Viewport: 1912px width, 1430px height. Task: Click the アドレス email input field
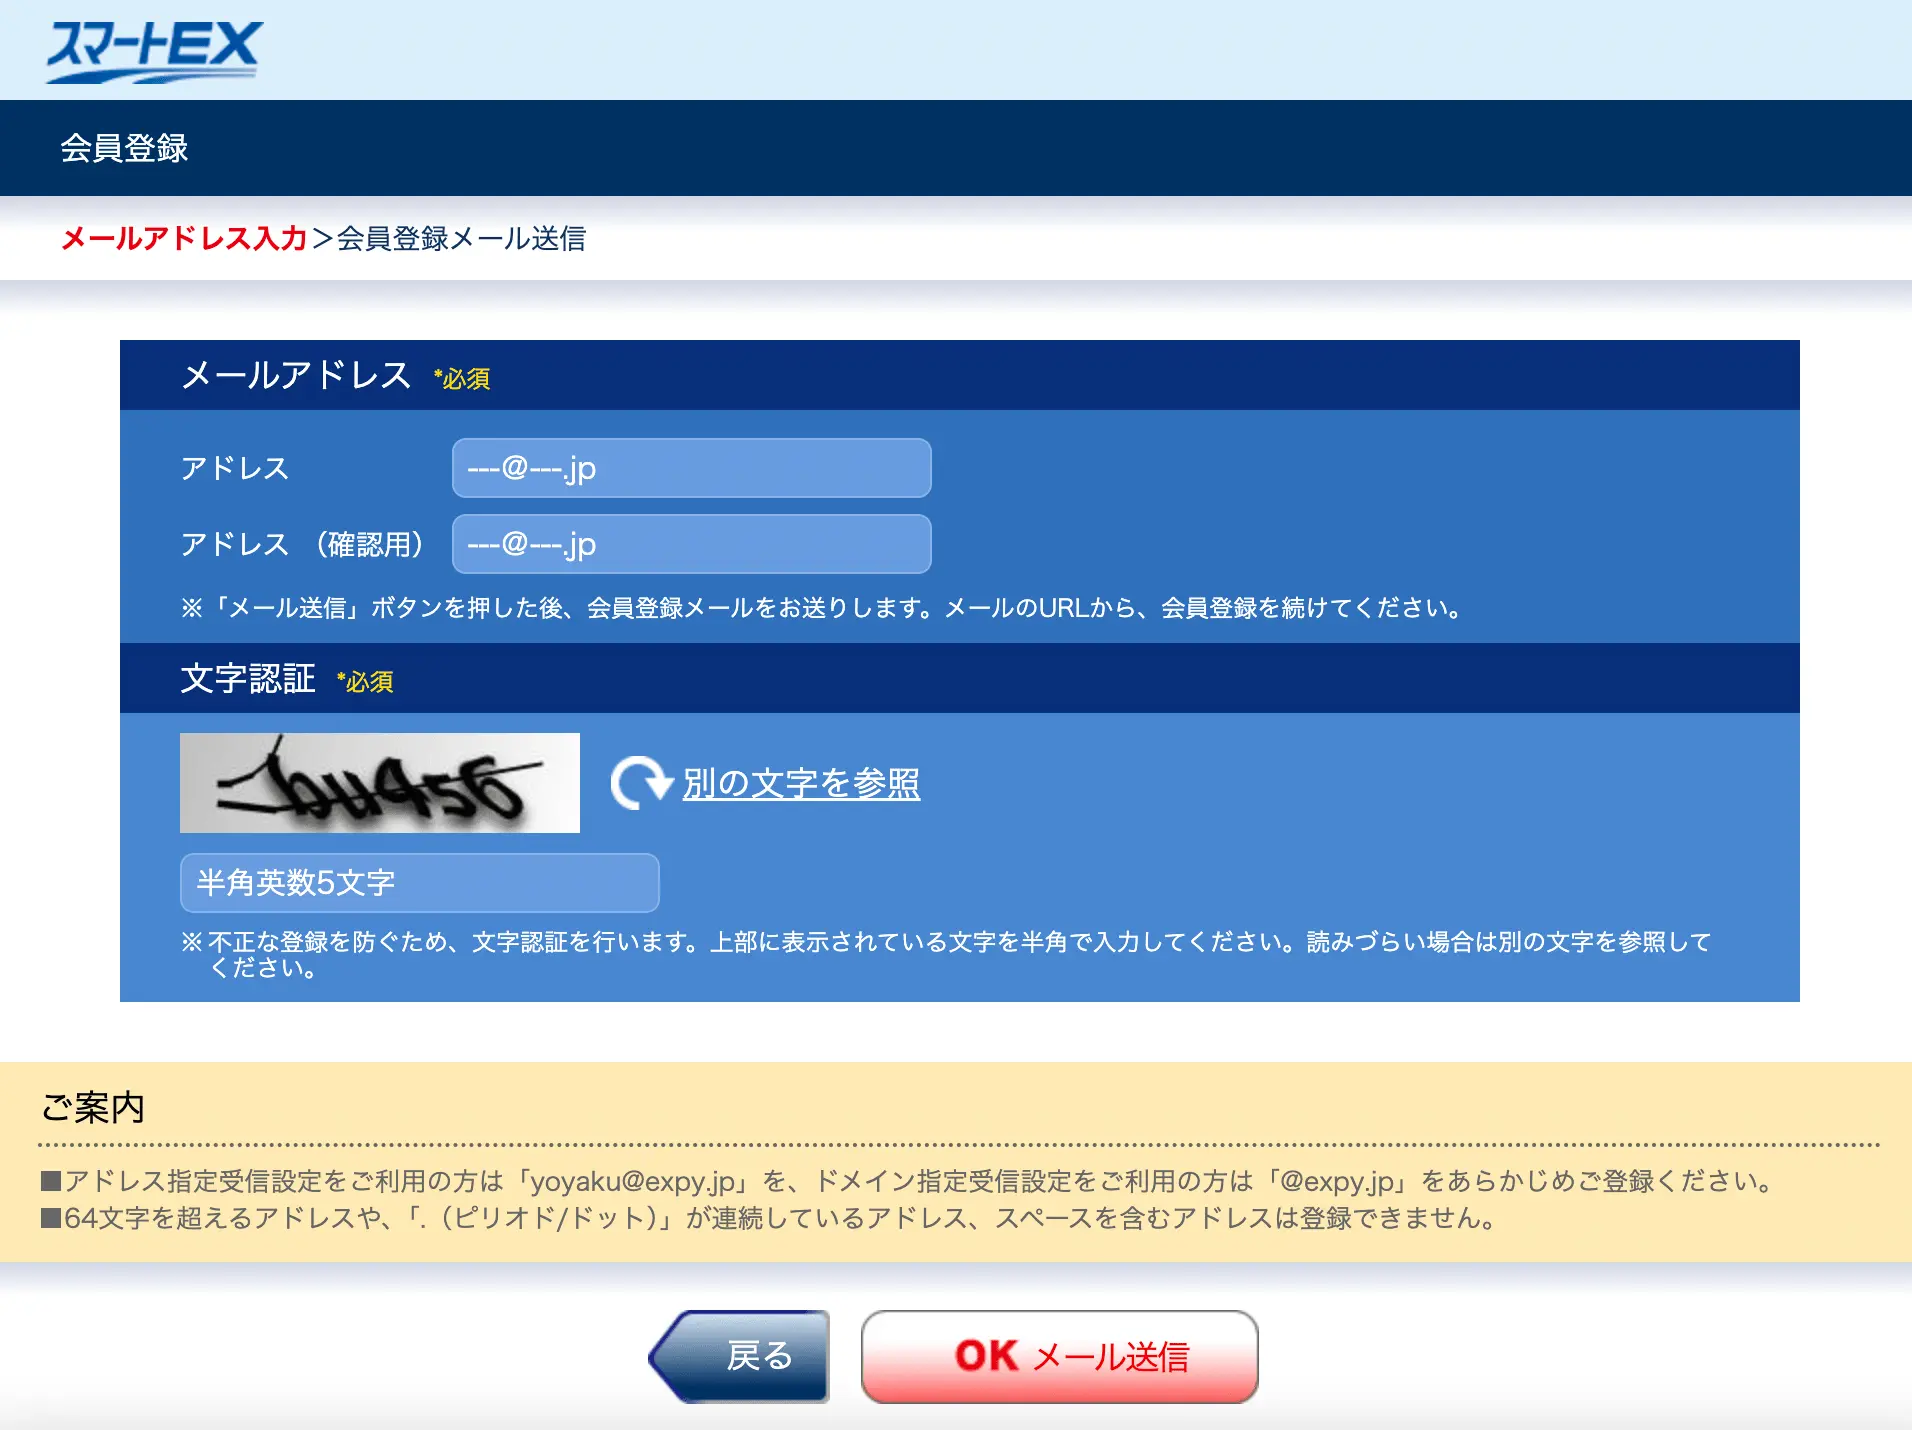pyautogui.click(x=691, y=468)
